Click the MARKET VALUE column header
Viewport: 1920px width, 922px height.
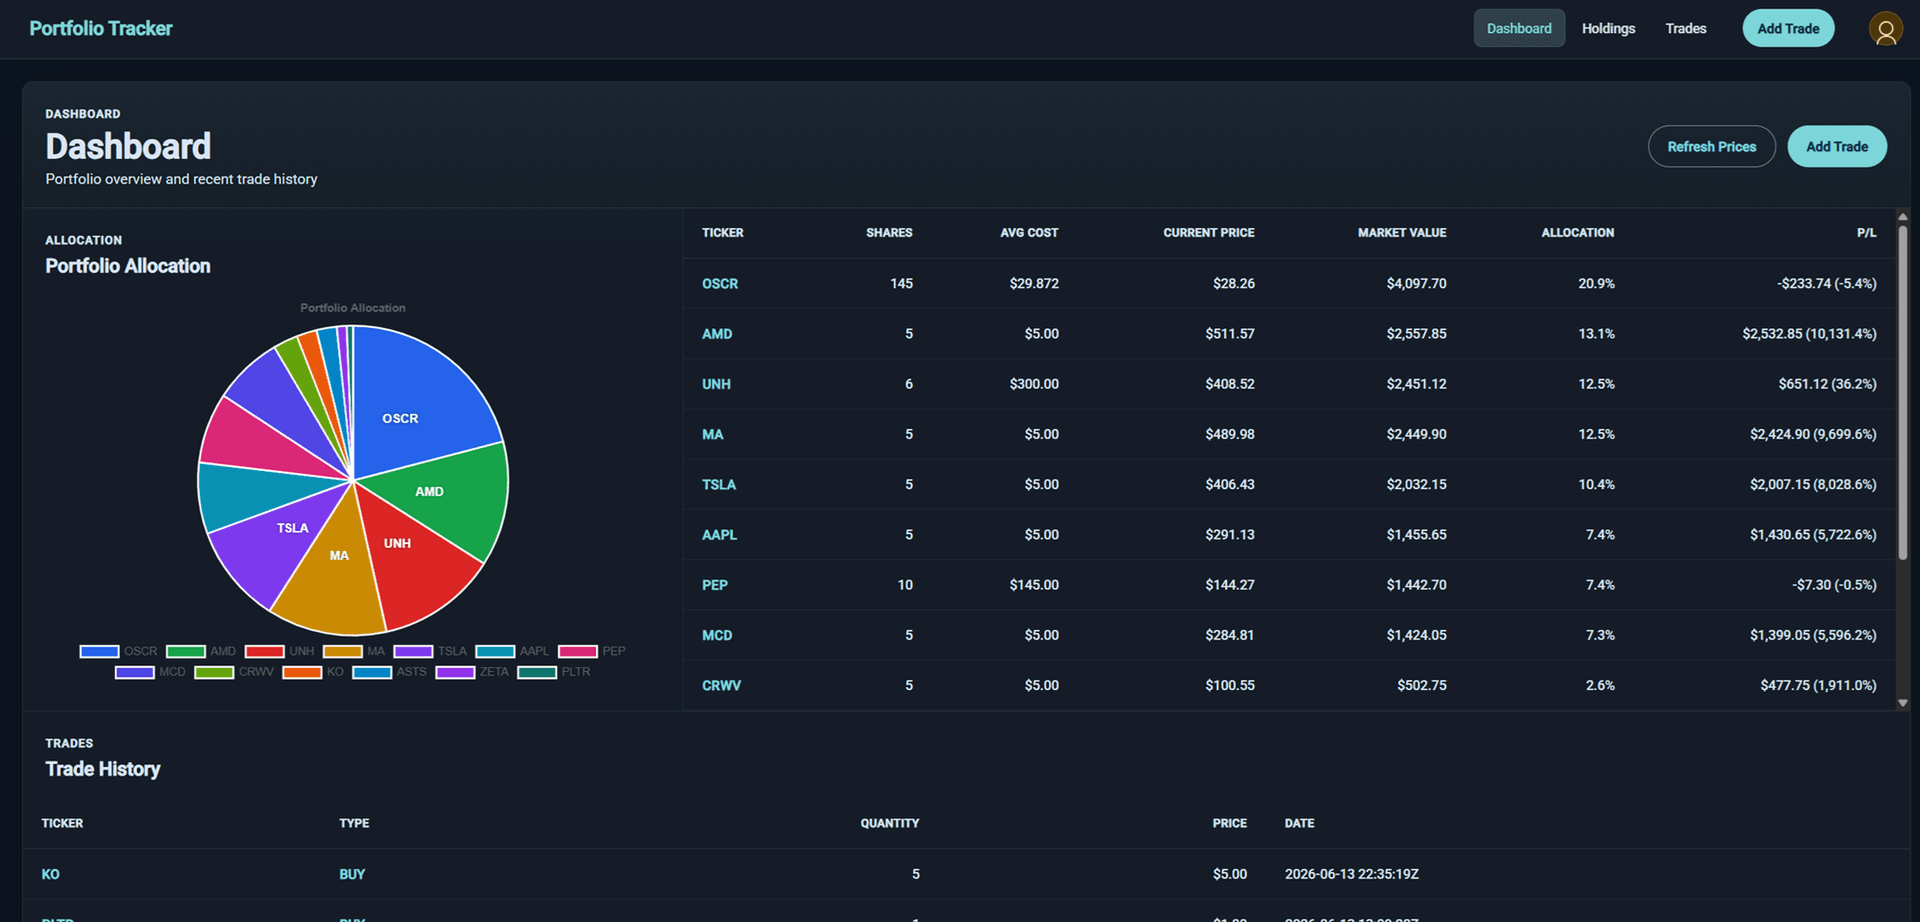tap(1402, 233)
